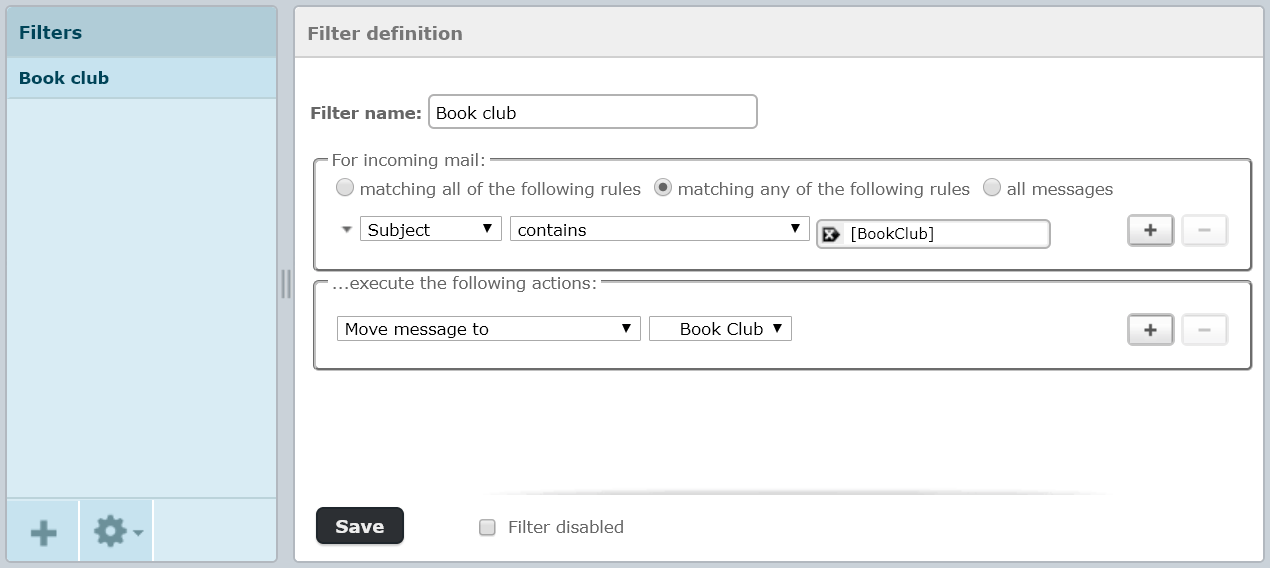Viewport: 1270px width, 568px height.
Task: Open the Subject header dropdown
Action: tap(430, 229)
